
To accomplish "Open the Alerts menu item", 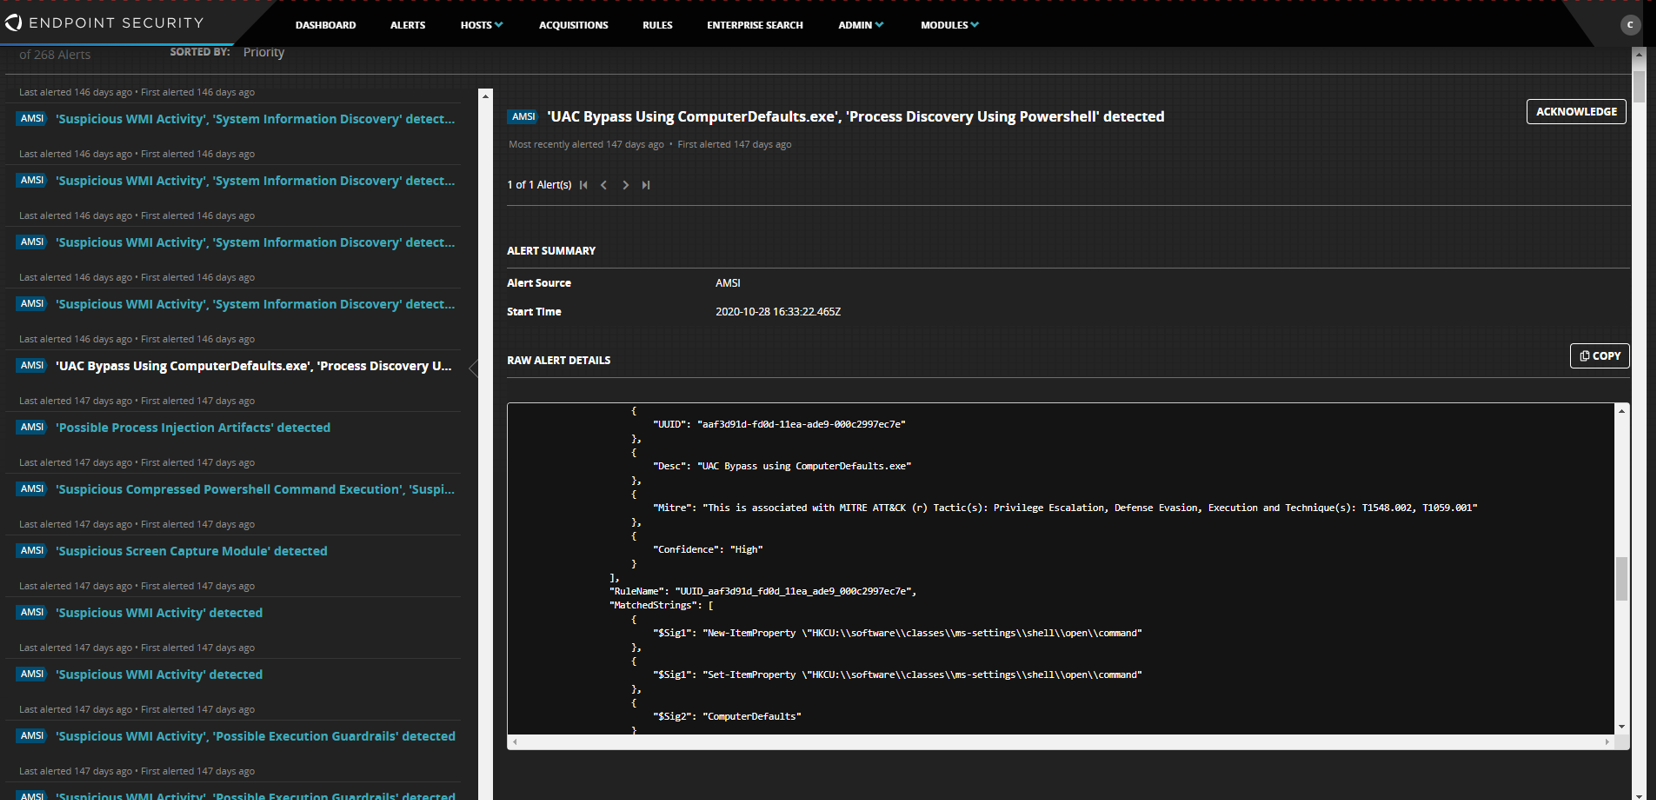I will click(x=407, y=25).
